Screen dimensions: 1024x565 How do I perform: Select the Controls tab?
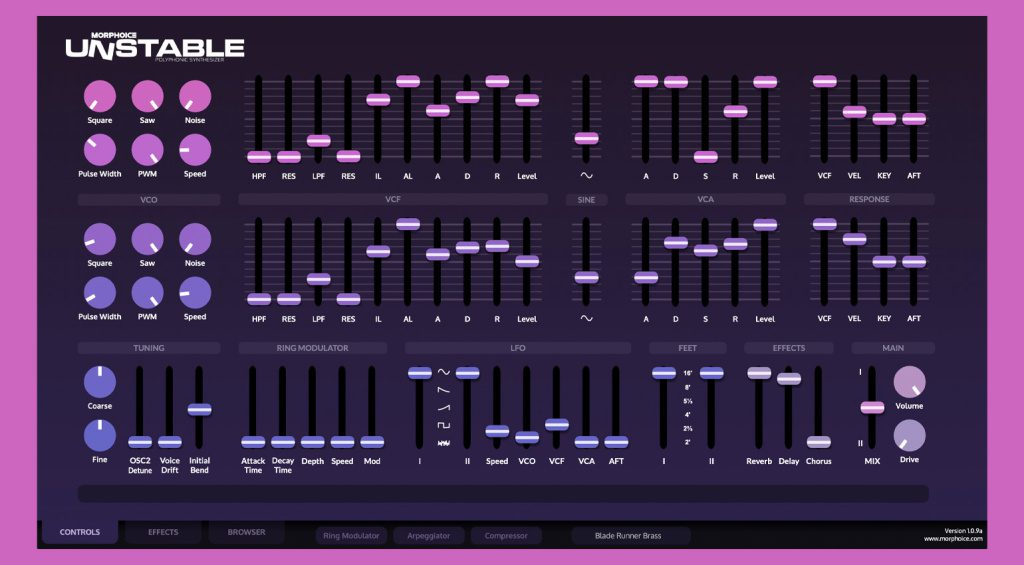[80, 532]
